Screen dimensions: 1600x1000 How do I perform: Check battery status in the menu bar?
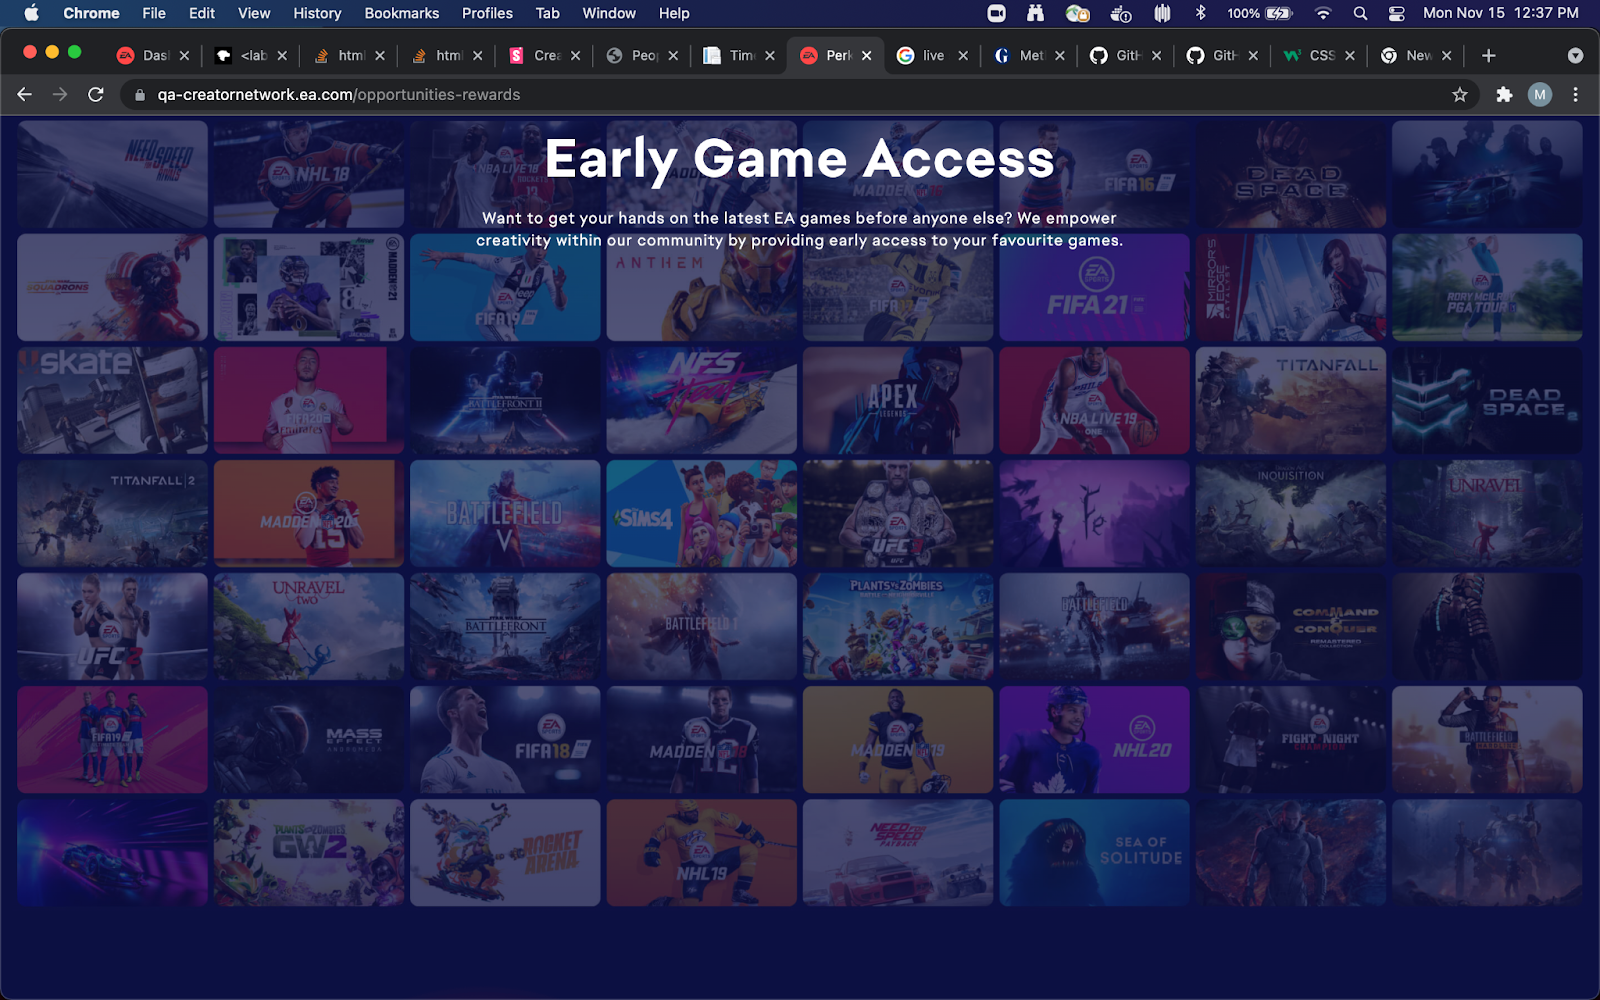click(x=1259, y=13)
